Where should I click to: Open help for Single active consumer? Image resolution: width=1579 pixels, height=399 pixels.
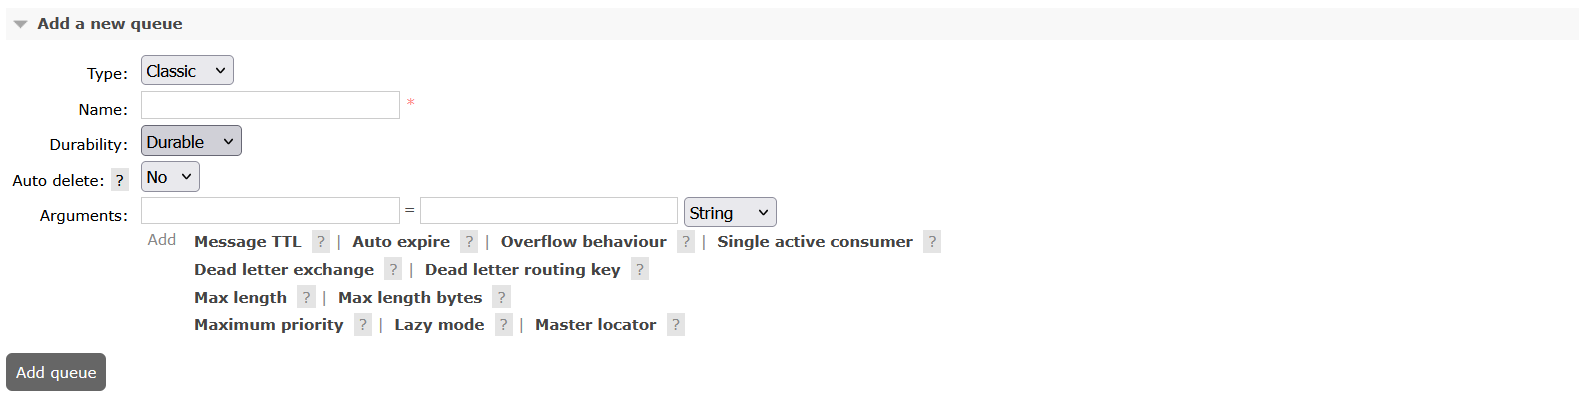pyautogui.click(x=932, y=241)
